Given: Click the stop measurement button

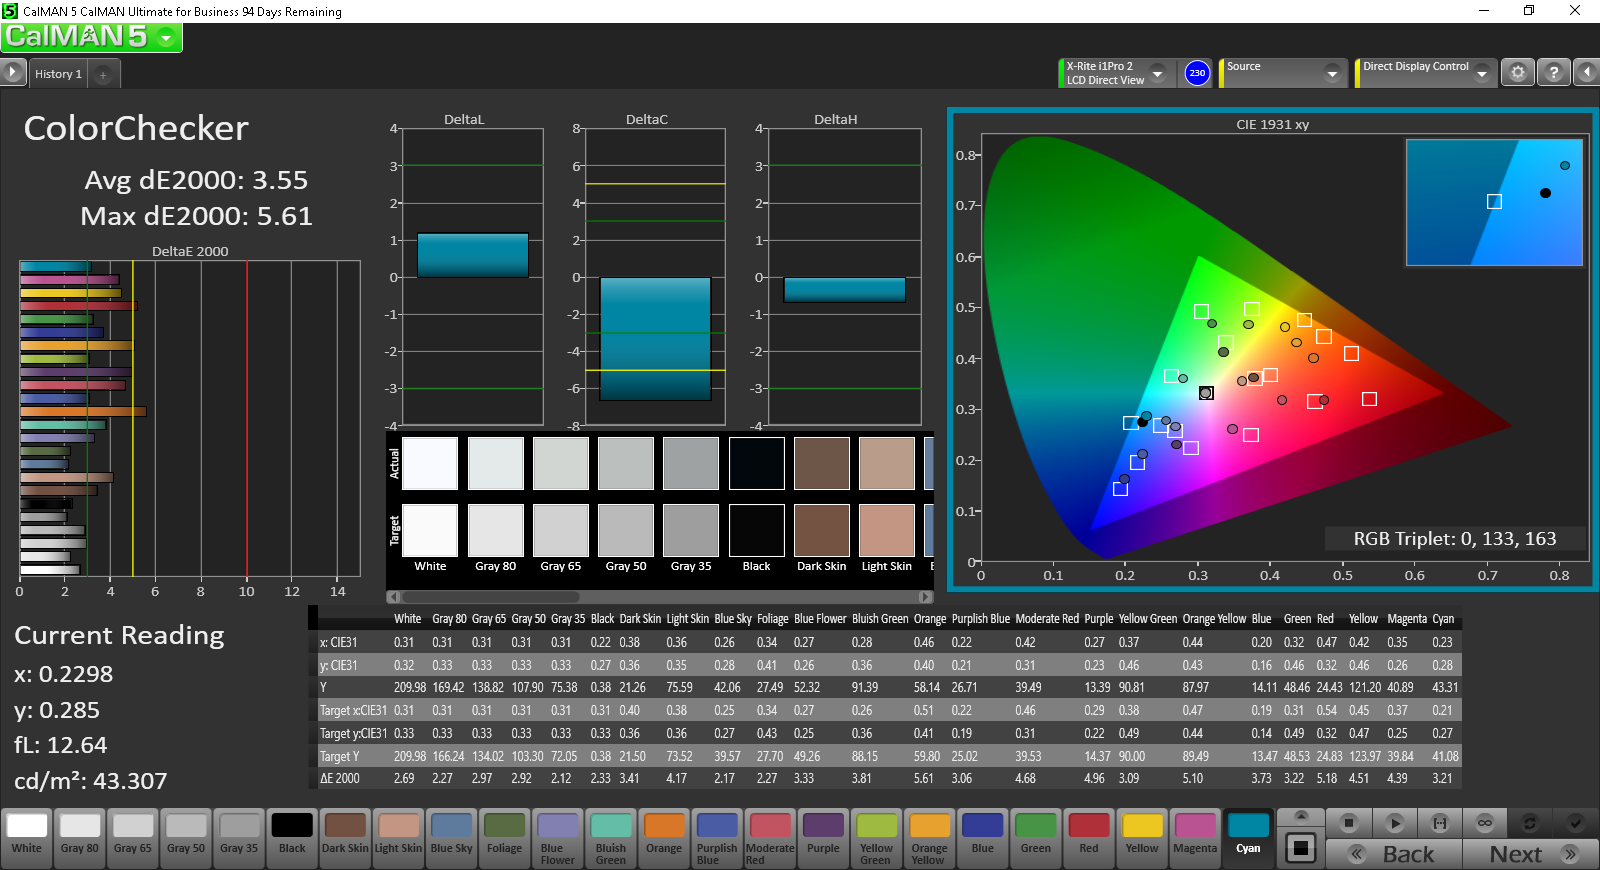Looking at the screenshot, I should [1349, 823].
